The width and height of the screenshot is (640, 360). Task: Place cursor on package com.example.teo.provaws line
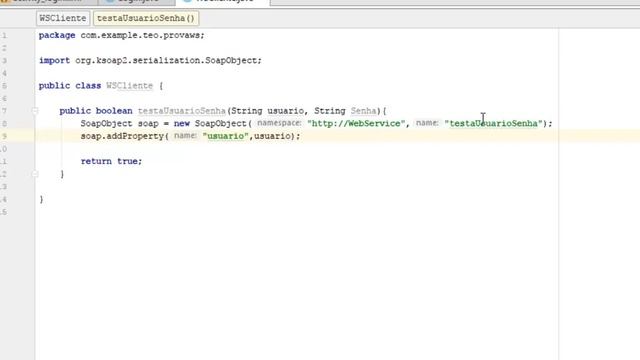[121, 36]
